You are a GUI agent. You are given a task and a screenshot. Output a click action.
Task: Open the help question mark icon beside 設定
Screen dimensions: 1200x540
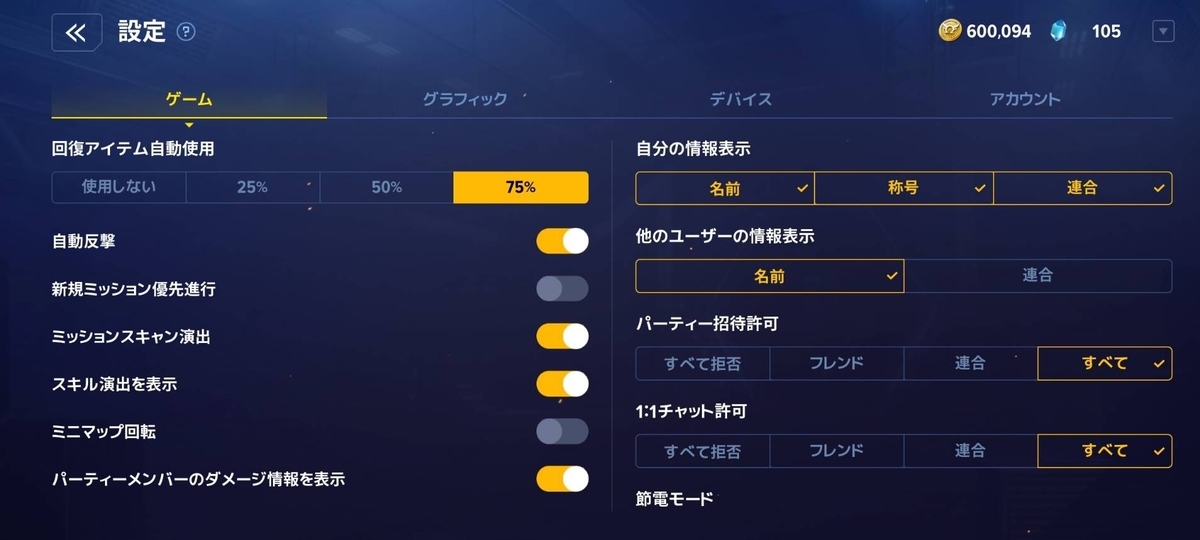186,32
